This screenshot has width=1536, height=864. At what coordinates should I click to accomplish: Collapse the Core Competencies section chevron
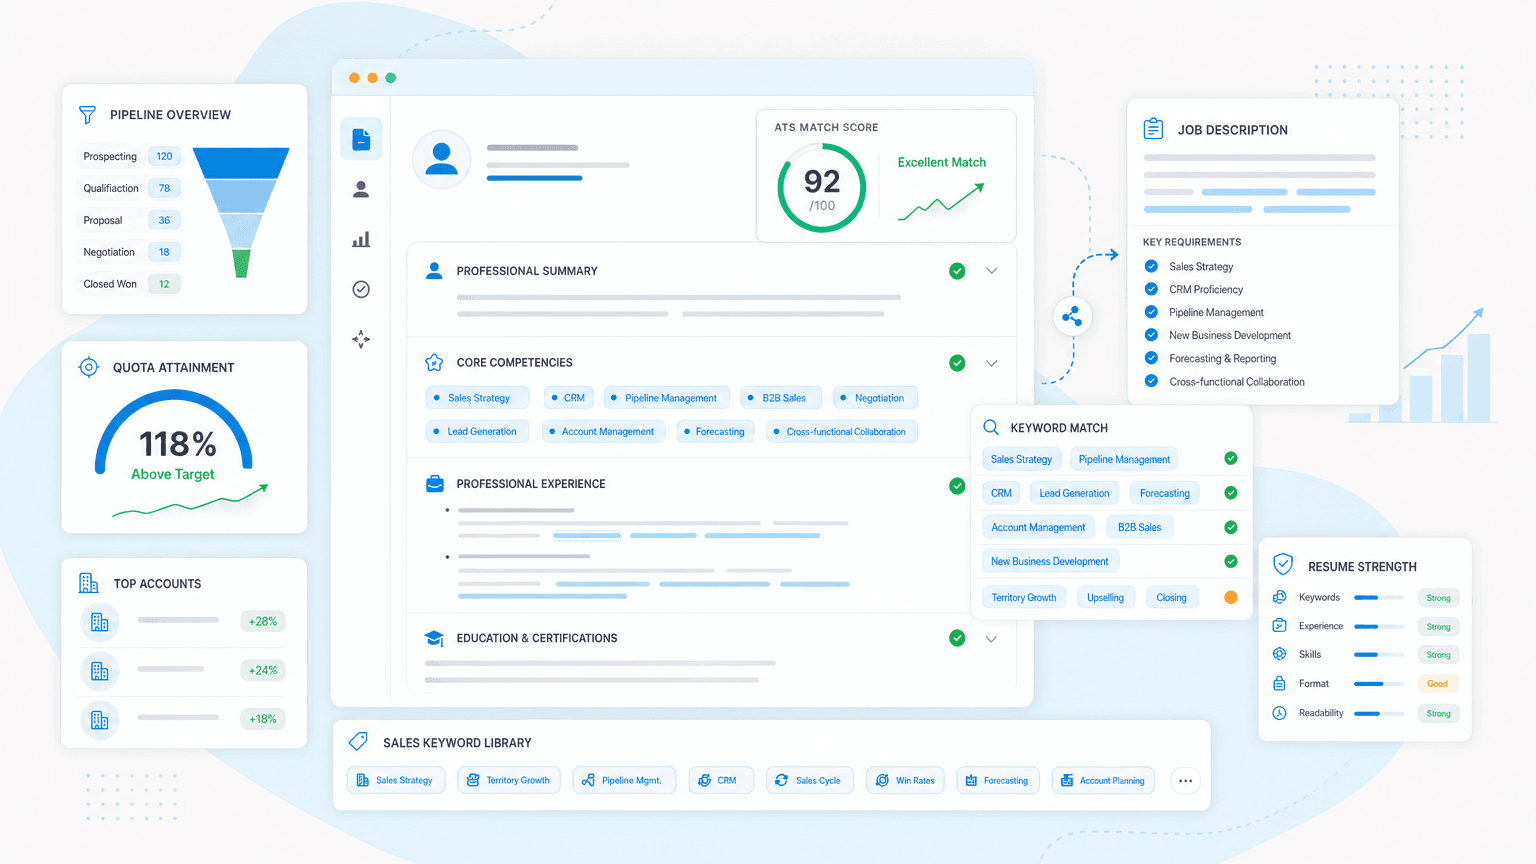click(991, 363)
